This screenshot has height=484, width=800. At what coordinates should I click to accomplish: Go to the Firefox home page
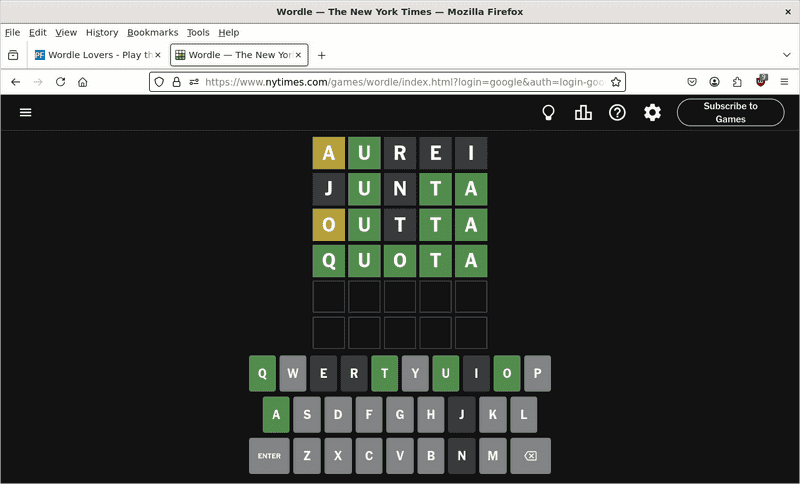point(83,82)
